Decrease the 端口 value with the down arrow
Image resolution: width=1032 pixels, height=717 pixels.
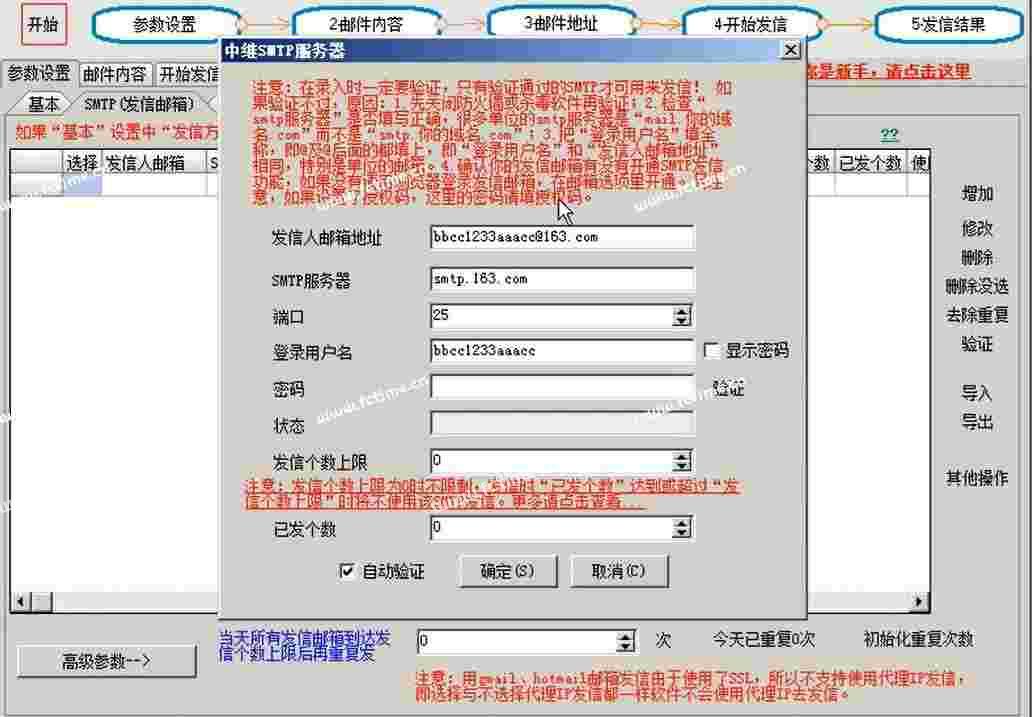click(682, 321)
